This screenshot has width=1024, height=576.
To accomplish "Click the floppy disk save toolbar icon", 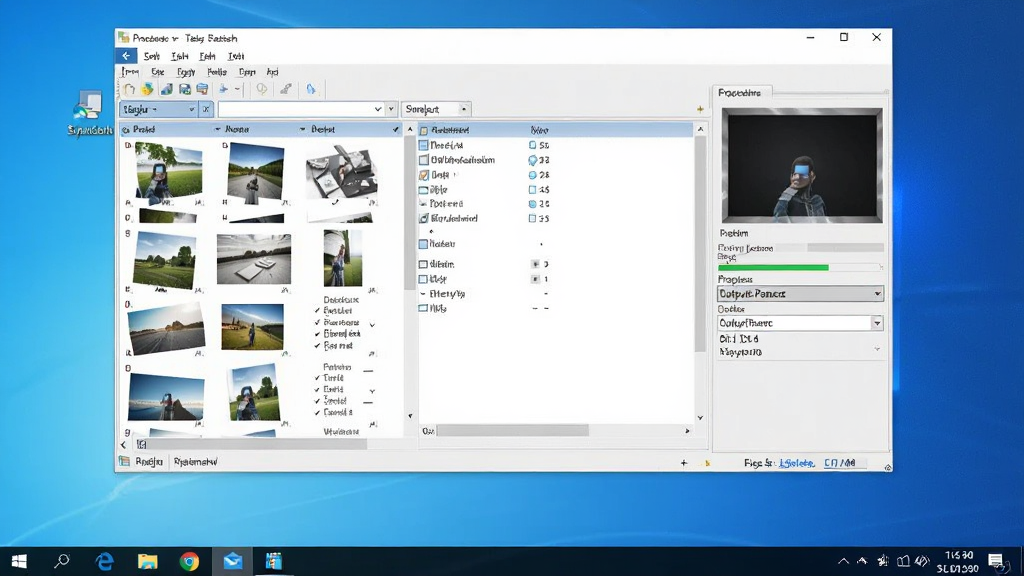I will coord(185,89).
